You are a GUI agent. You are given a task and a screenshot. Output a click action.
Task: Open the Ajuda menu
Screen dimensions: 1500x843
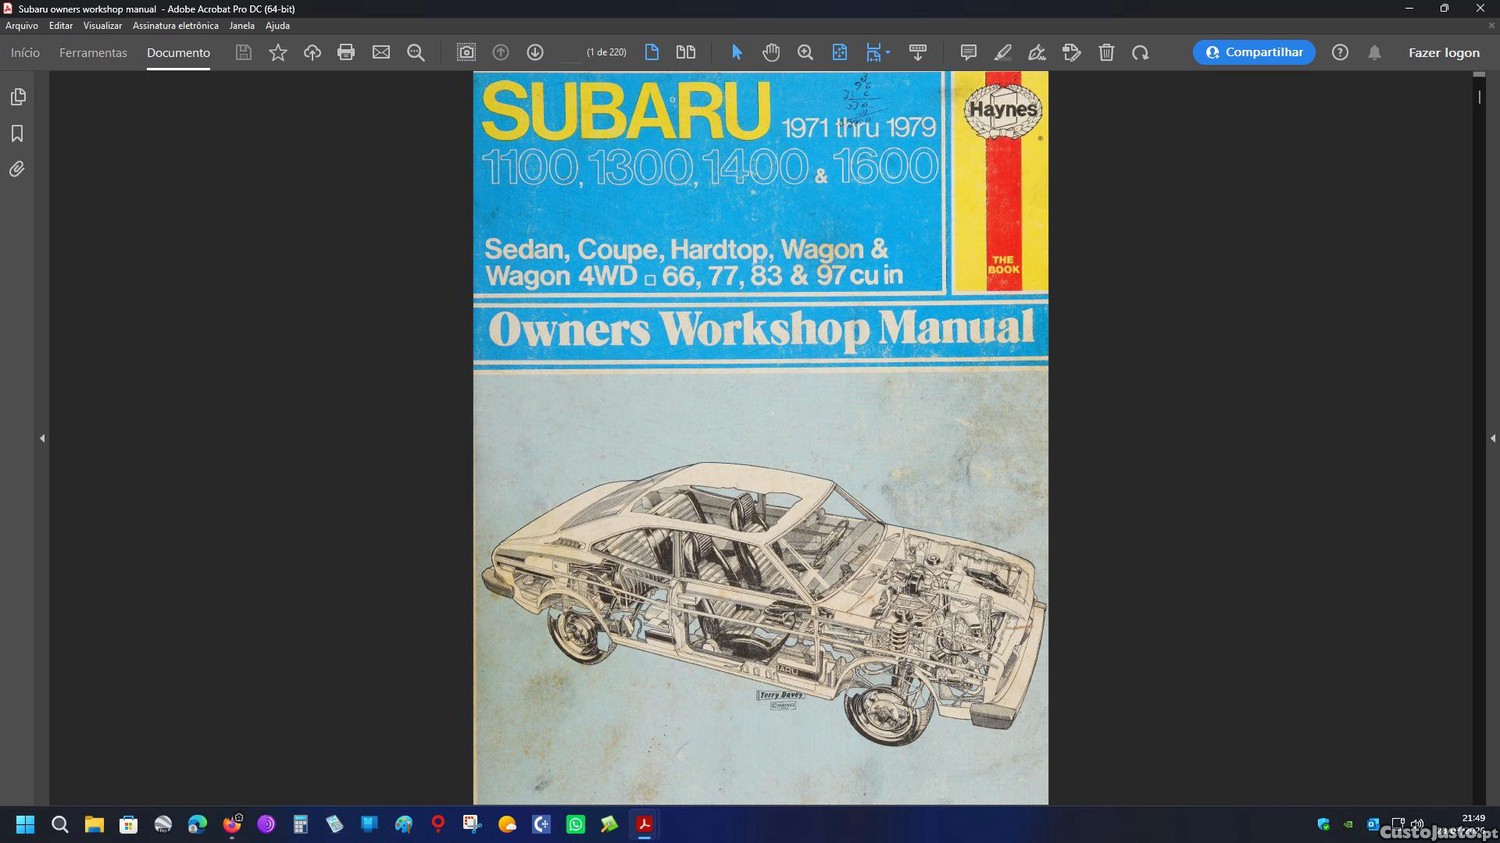pos(277,26)
